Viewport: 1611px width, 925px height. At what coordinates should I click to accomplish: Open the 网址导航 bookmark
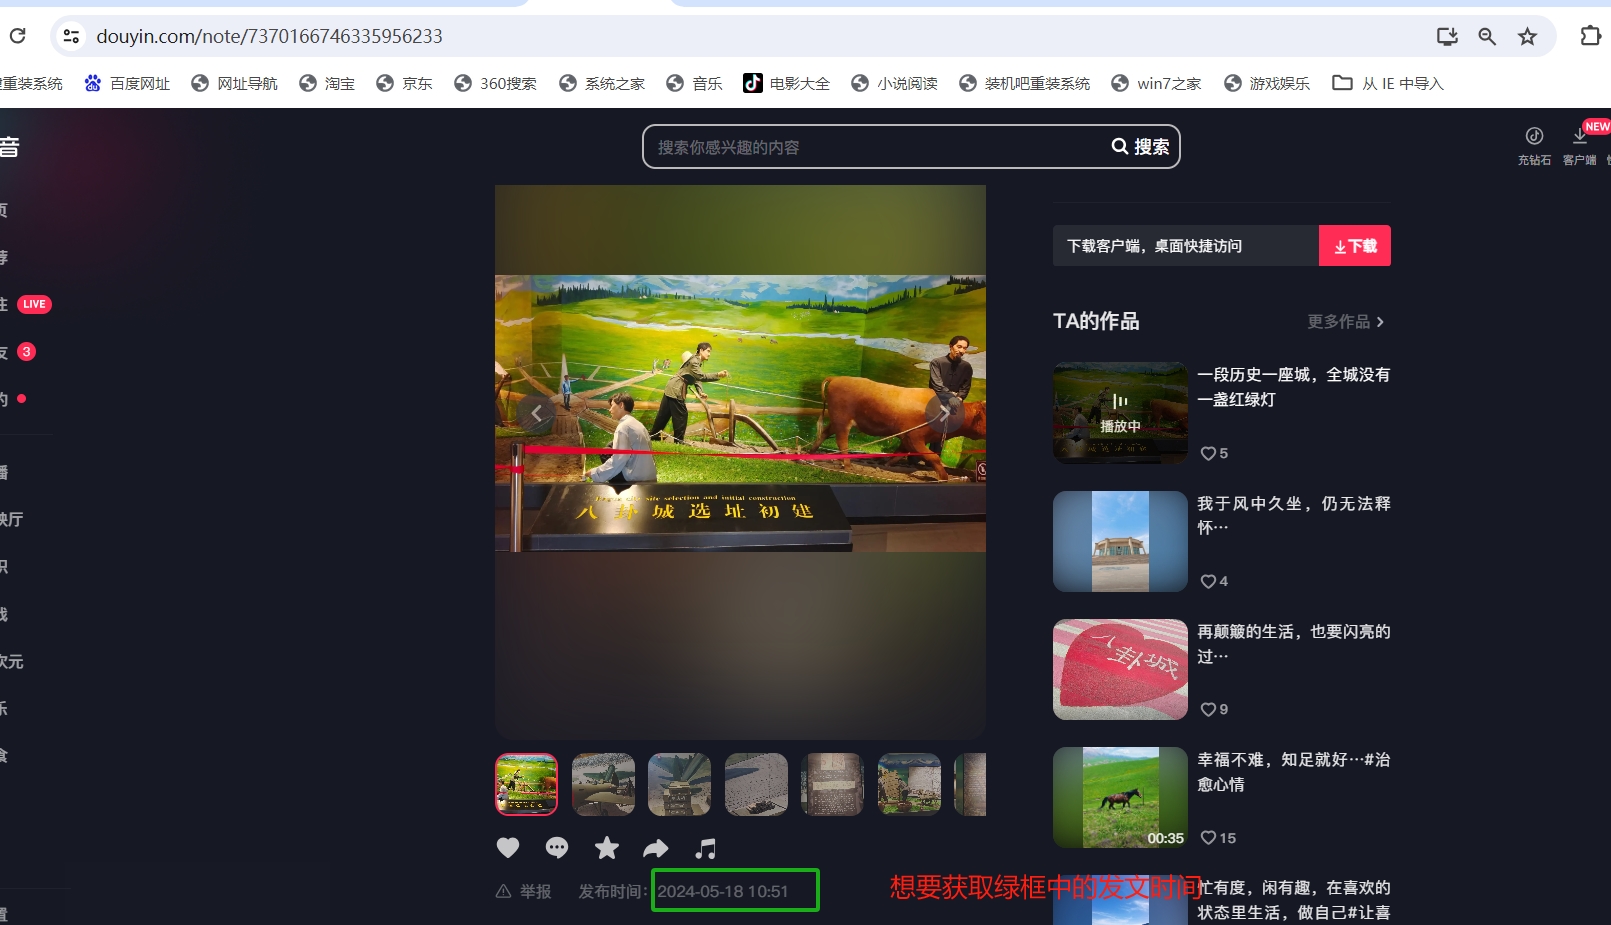(x=235, y=83)
